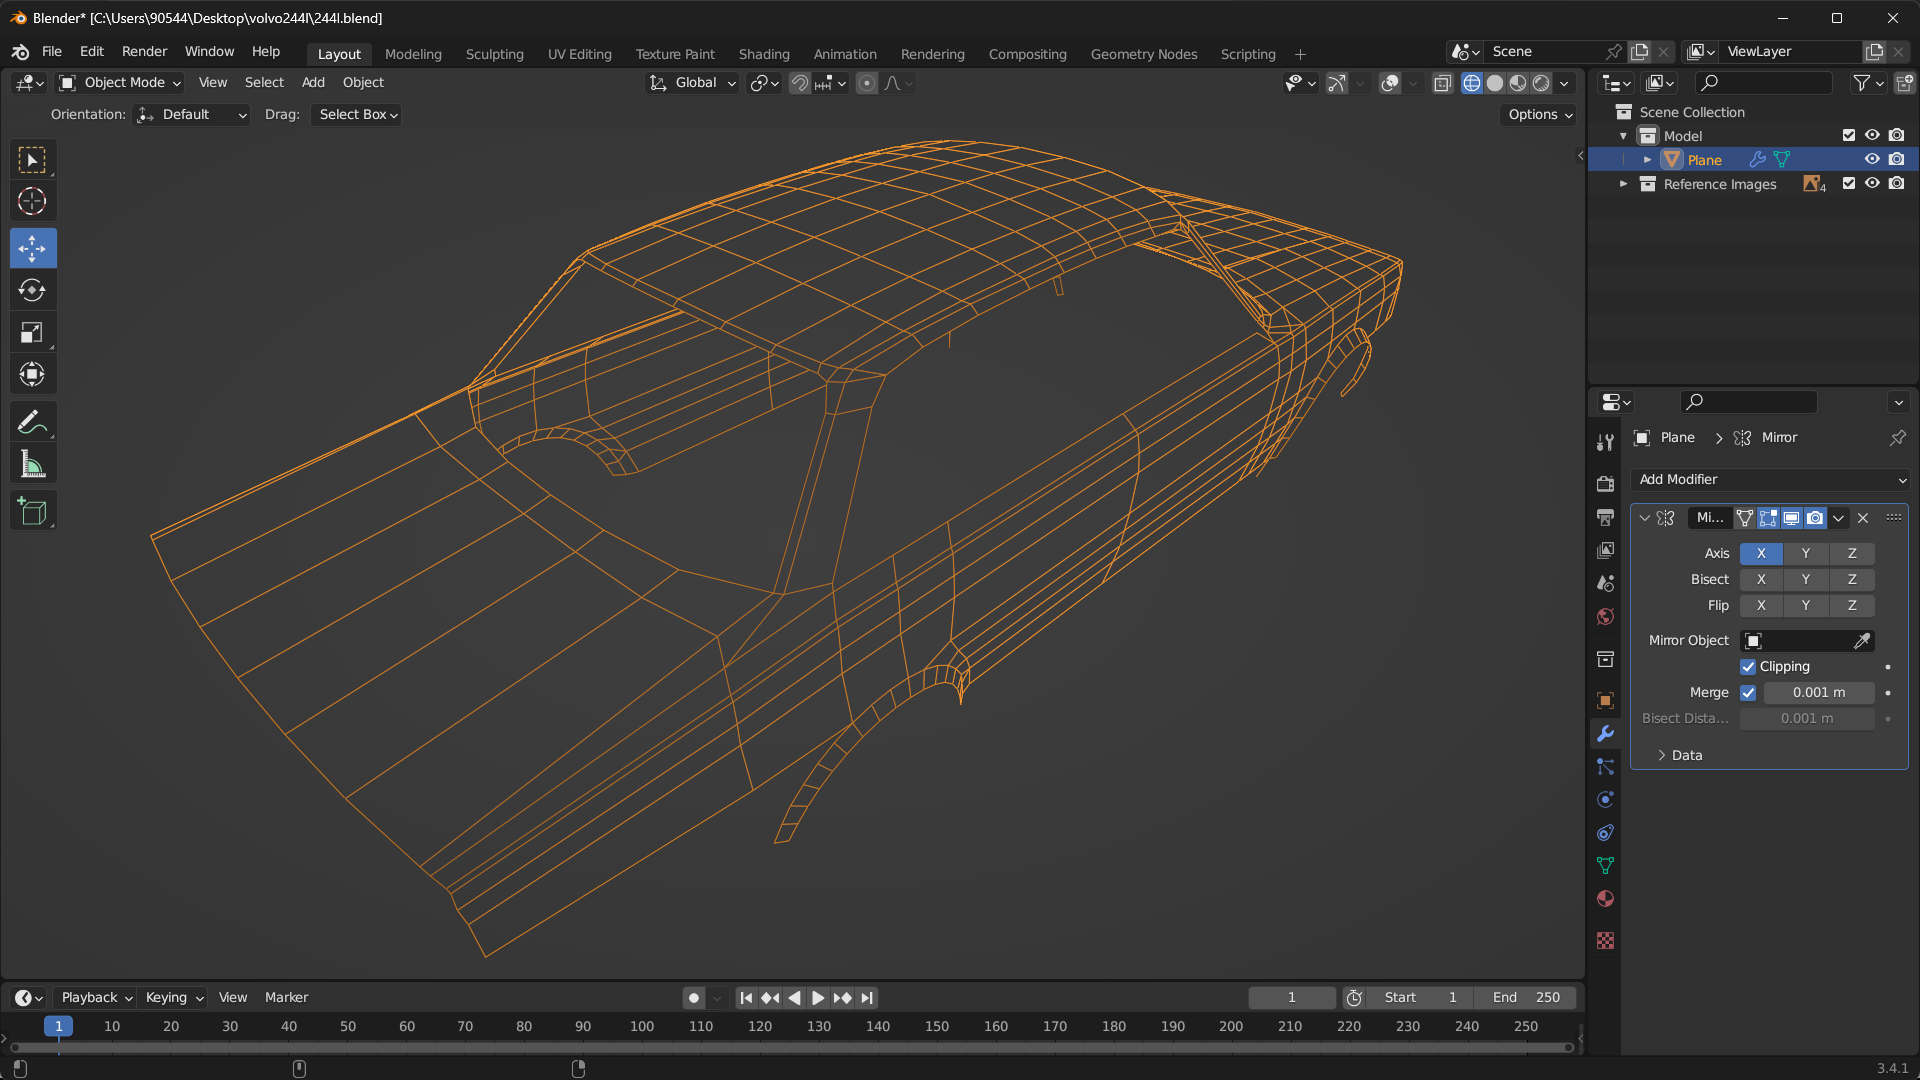The image size is (1920, 1080).
Task: Open the Render menu
Action: [144, 51]
